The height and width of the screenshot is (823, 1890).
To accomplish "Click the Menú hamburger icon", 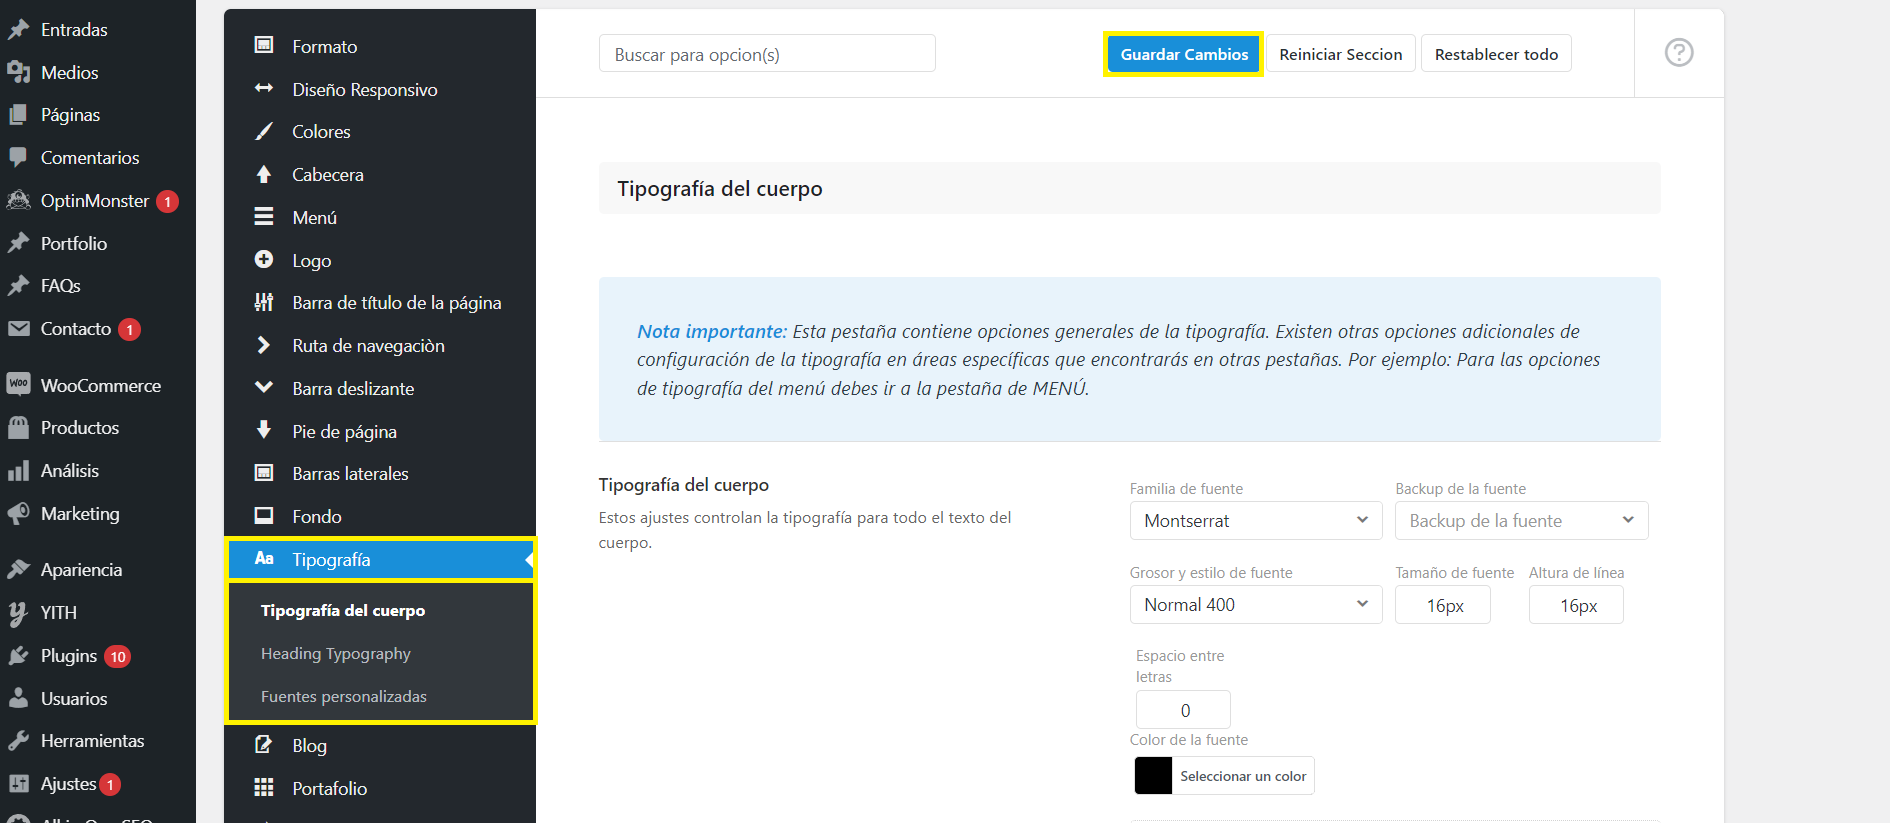I will 264,217.
